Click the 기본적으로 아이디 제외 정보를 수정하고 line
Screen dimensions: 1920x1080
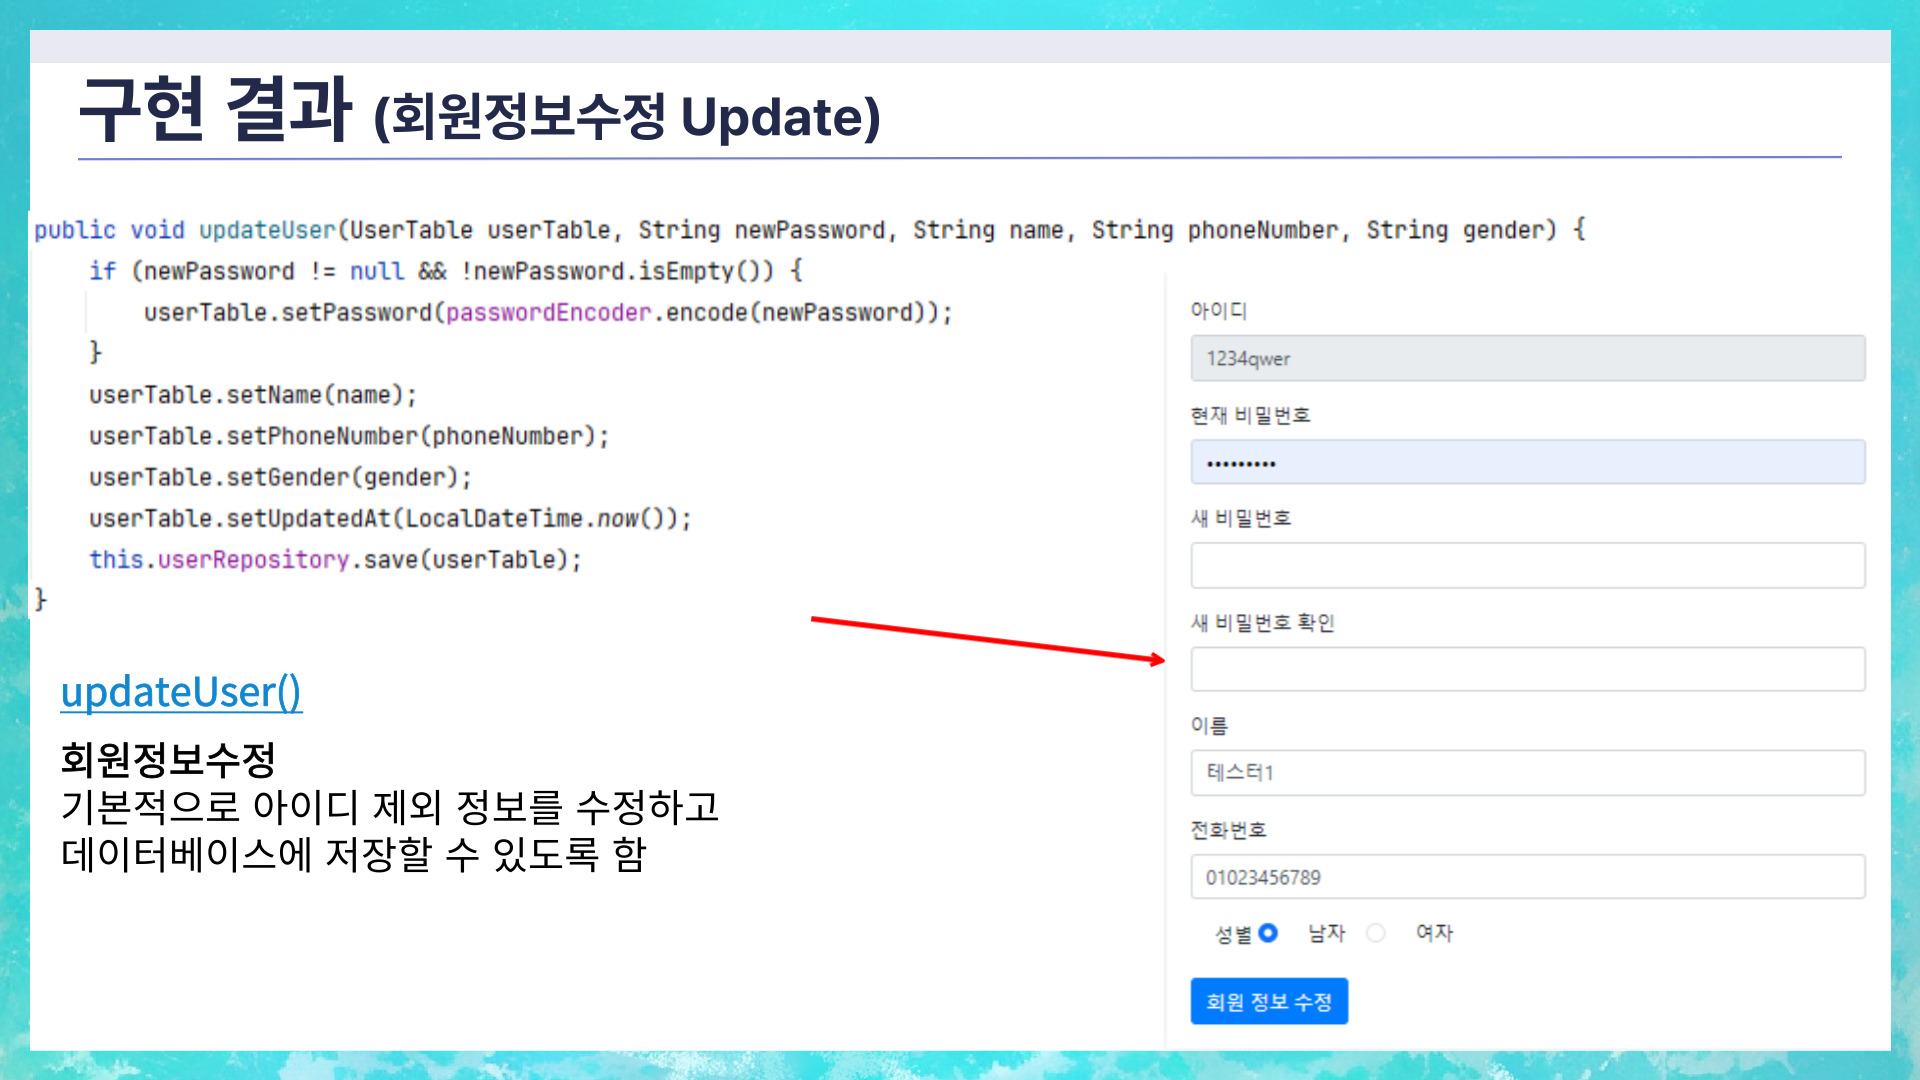tap(390, 807)
